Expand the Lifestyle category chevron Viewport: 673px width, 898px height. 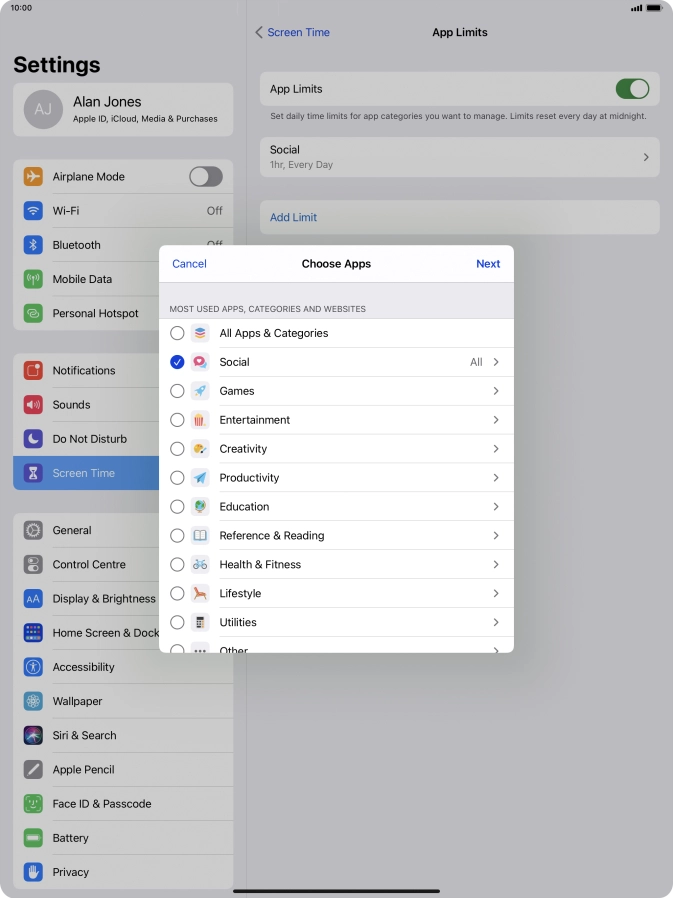pos(495,593)
